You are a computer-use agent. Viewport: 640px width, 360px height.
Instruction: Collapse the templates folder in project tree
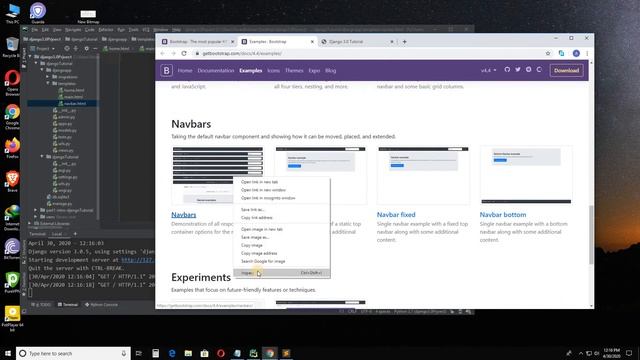(48, 83)
